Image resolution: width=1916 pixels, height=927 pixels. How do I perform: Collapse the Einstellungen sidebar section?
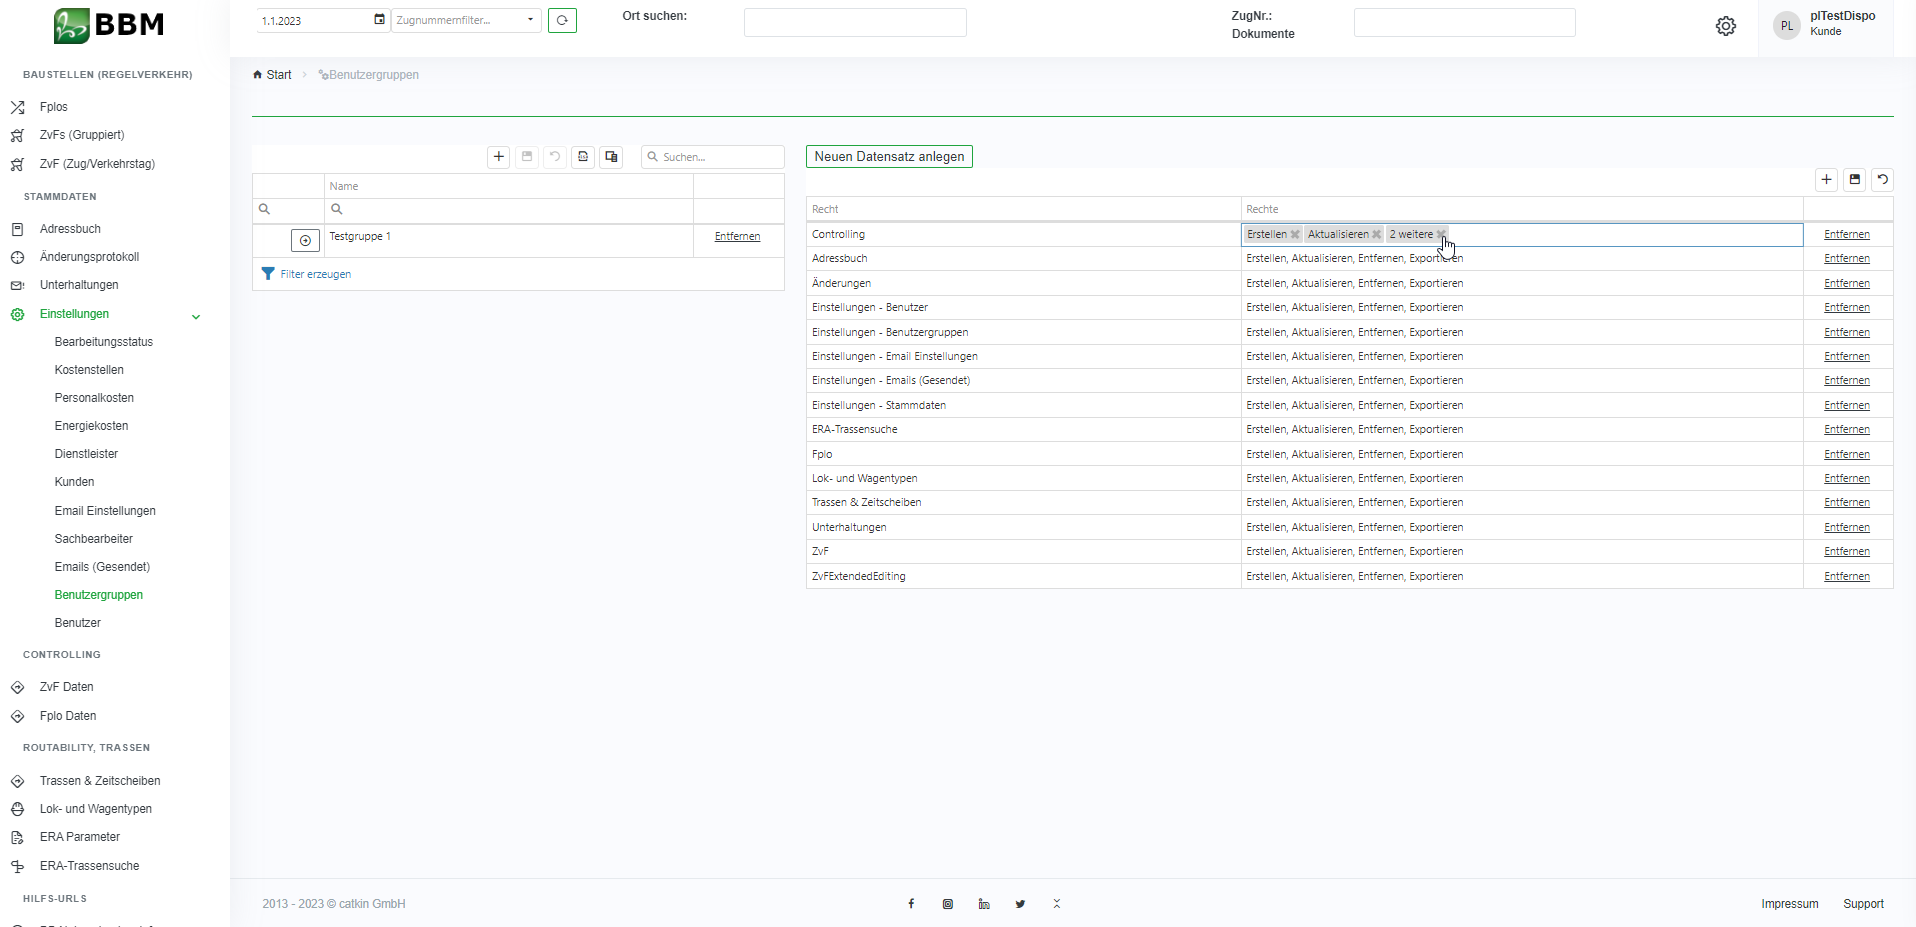point(196,316)
